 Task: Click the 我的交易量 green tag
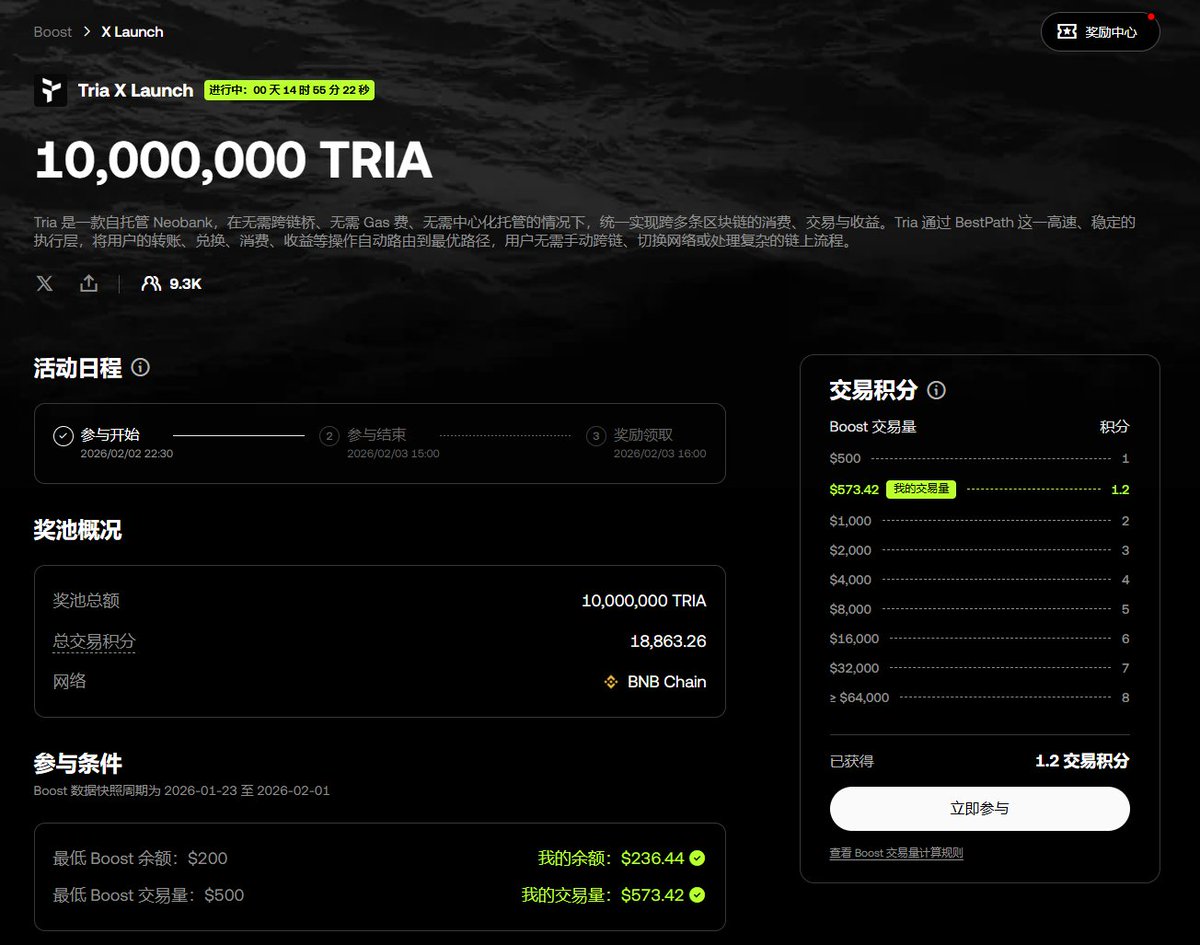point(921,489)
